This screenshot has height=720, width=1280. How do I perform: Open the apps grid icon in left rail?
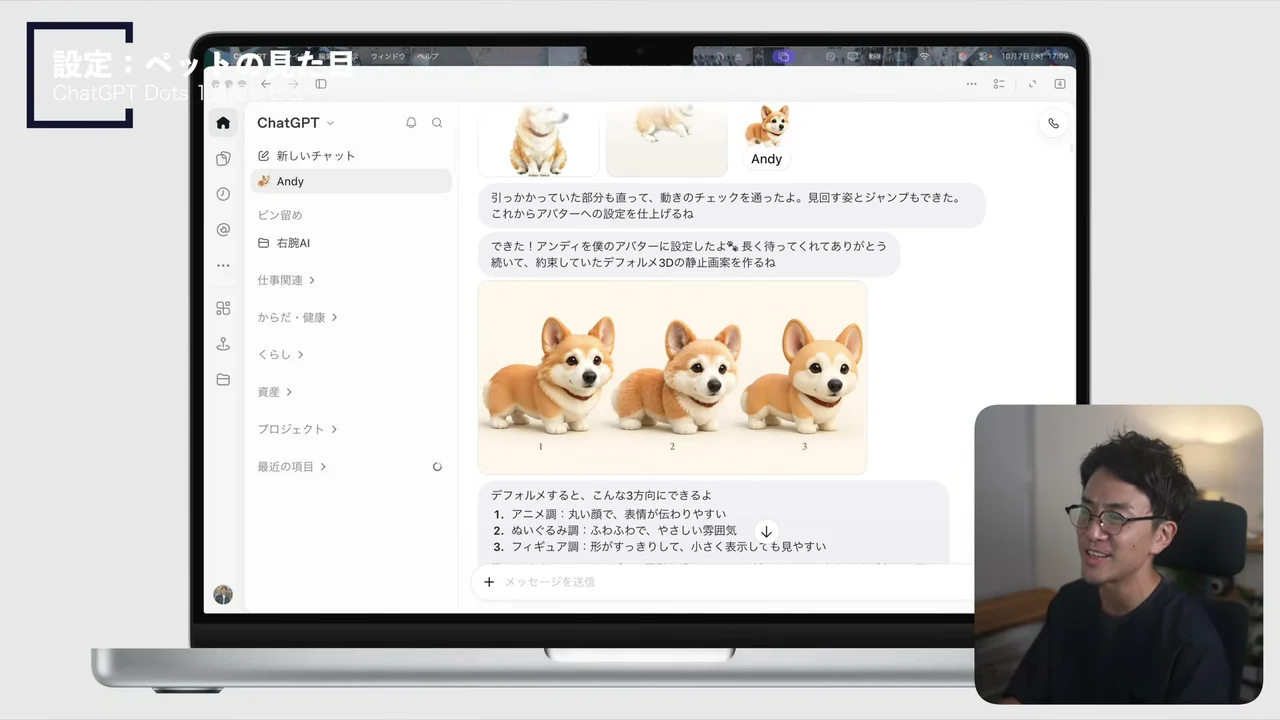click(223, 308)
